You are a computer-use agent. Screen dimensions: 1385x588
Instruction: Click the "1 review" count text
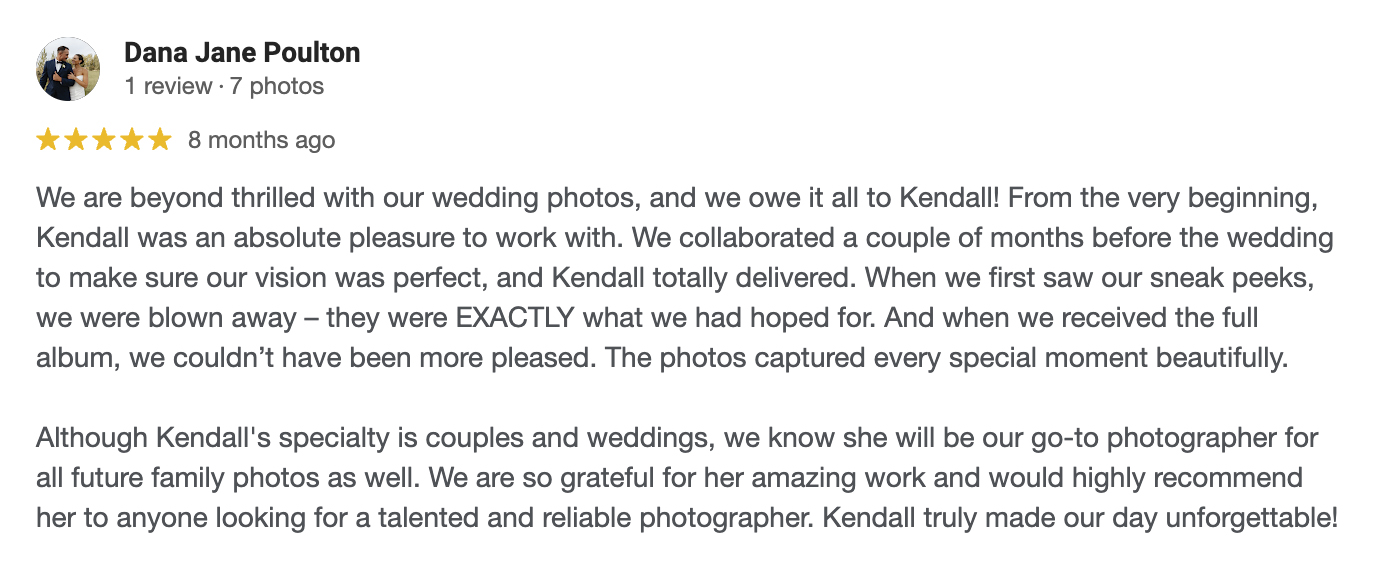click(x=167, y=86)
